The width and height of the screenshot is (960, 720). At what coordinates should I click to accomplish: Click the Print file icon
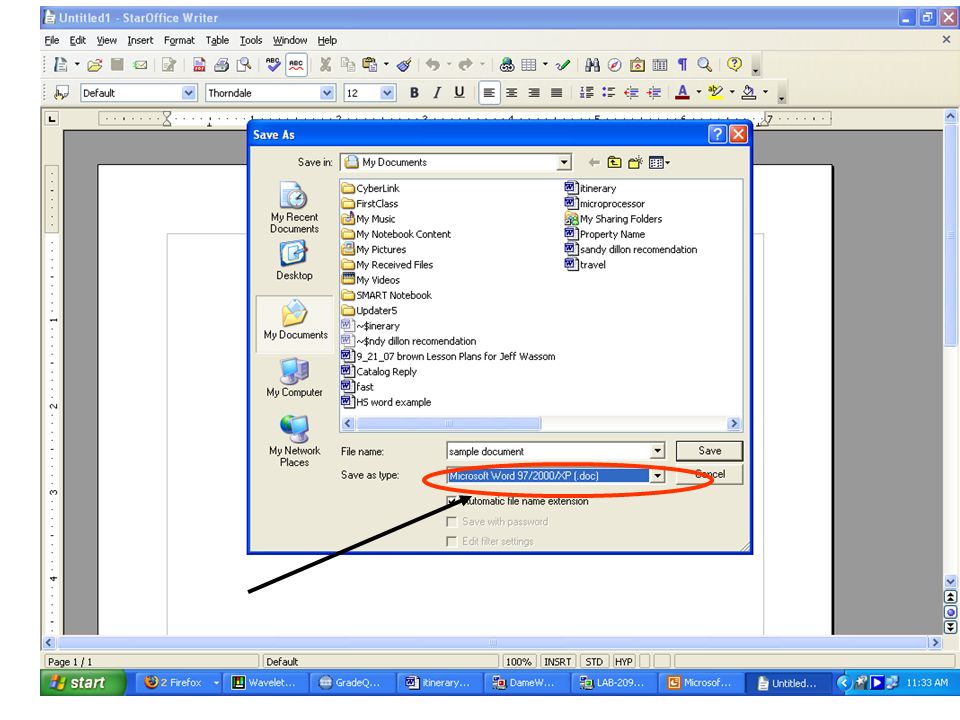(x=221, y=64)
